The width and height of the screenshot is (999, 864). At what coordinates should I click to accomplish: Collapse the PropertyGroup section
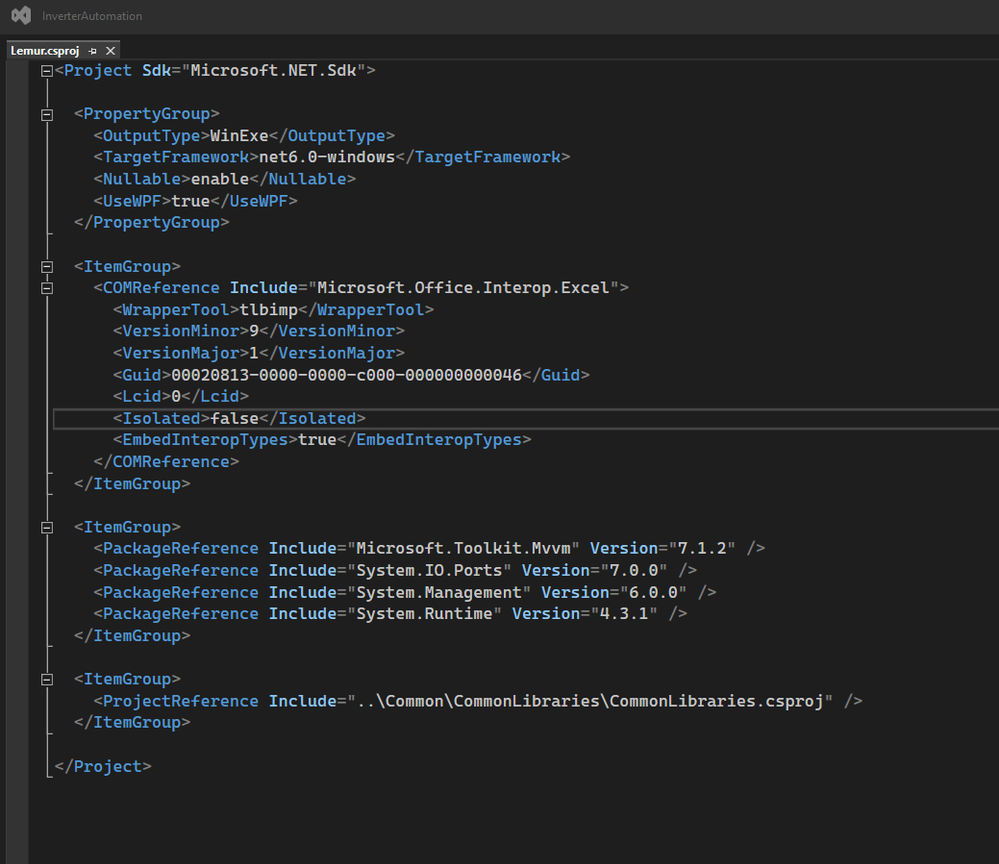pyautogui.click(x=47, y=115)
